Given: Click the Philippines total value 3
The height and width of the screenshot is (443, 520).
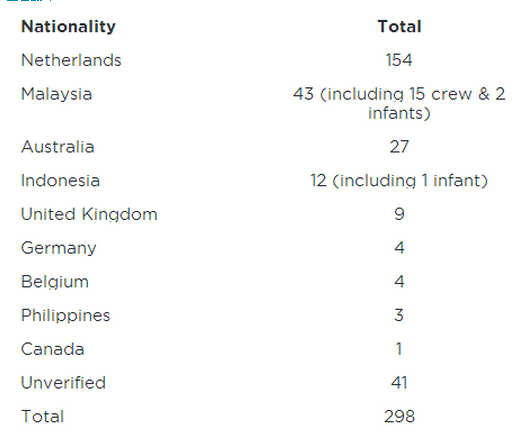Looking at the screenshot, I should 399,315.
